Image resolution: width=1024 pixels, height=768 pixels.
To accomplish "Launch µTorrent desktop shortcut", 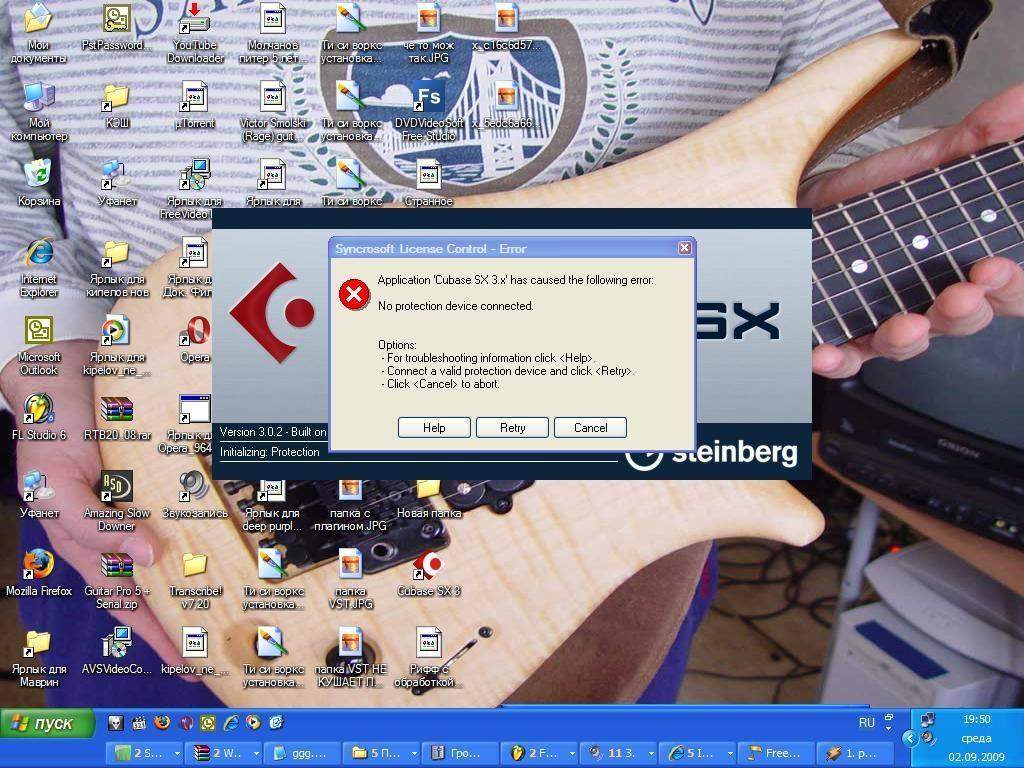I will [195, 106].
